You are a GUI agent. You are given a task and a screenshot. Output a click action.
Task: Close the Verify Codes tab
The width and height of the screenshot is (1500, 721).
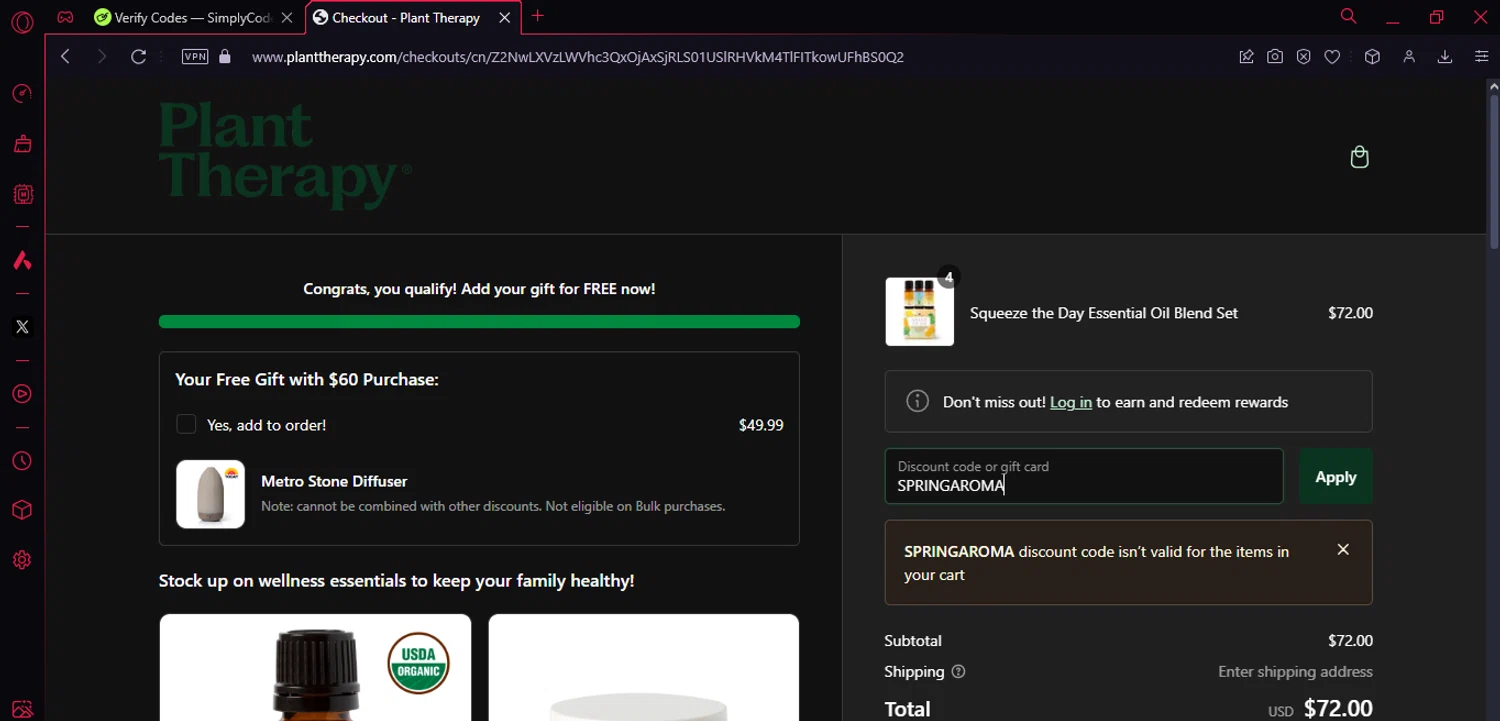(287, 18)
